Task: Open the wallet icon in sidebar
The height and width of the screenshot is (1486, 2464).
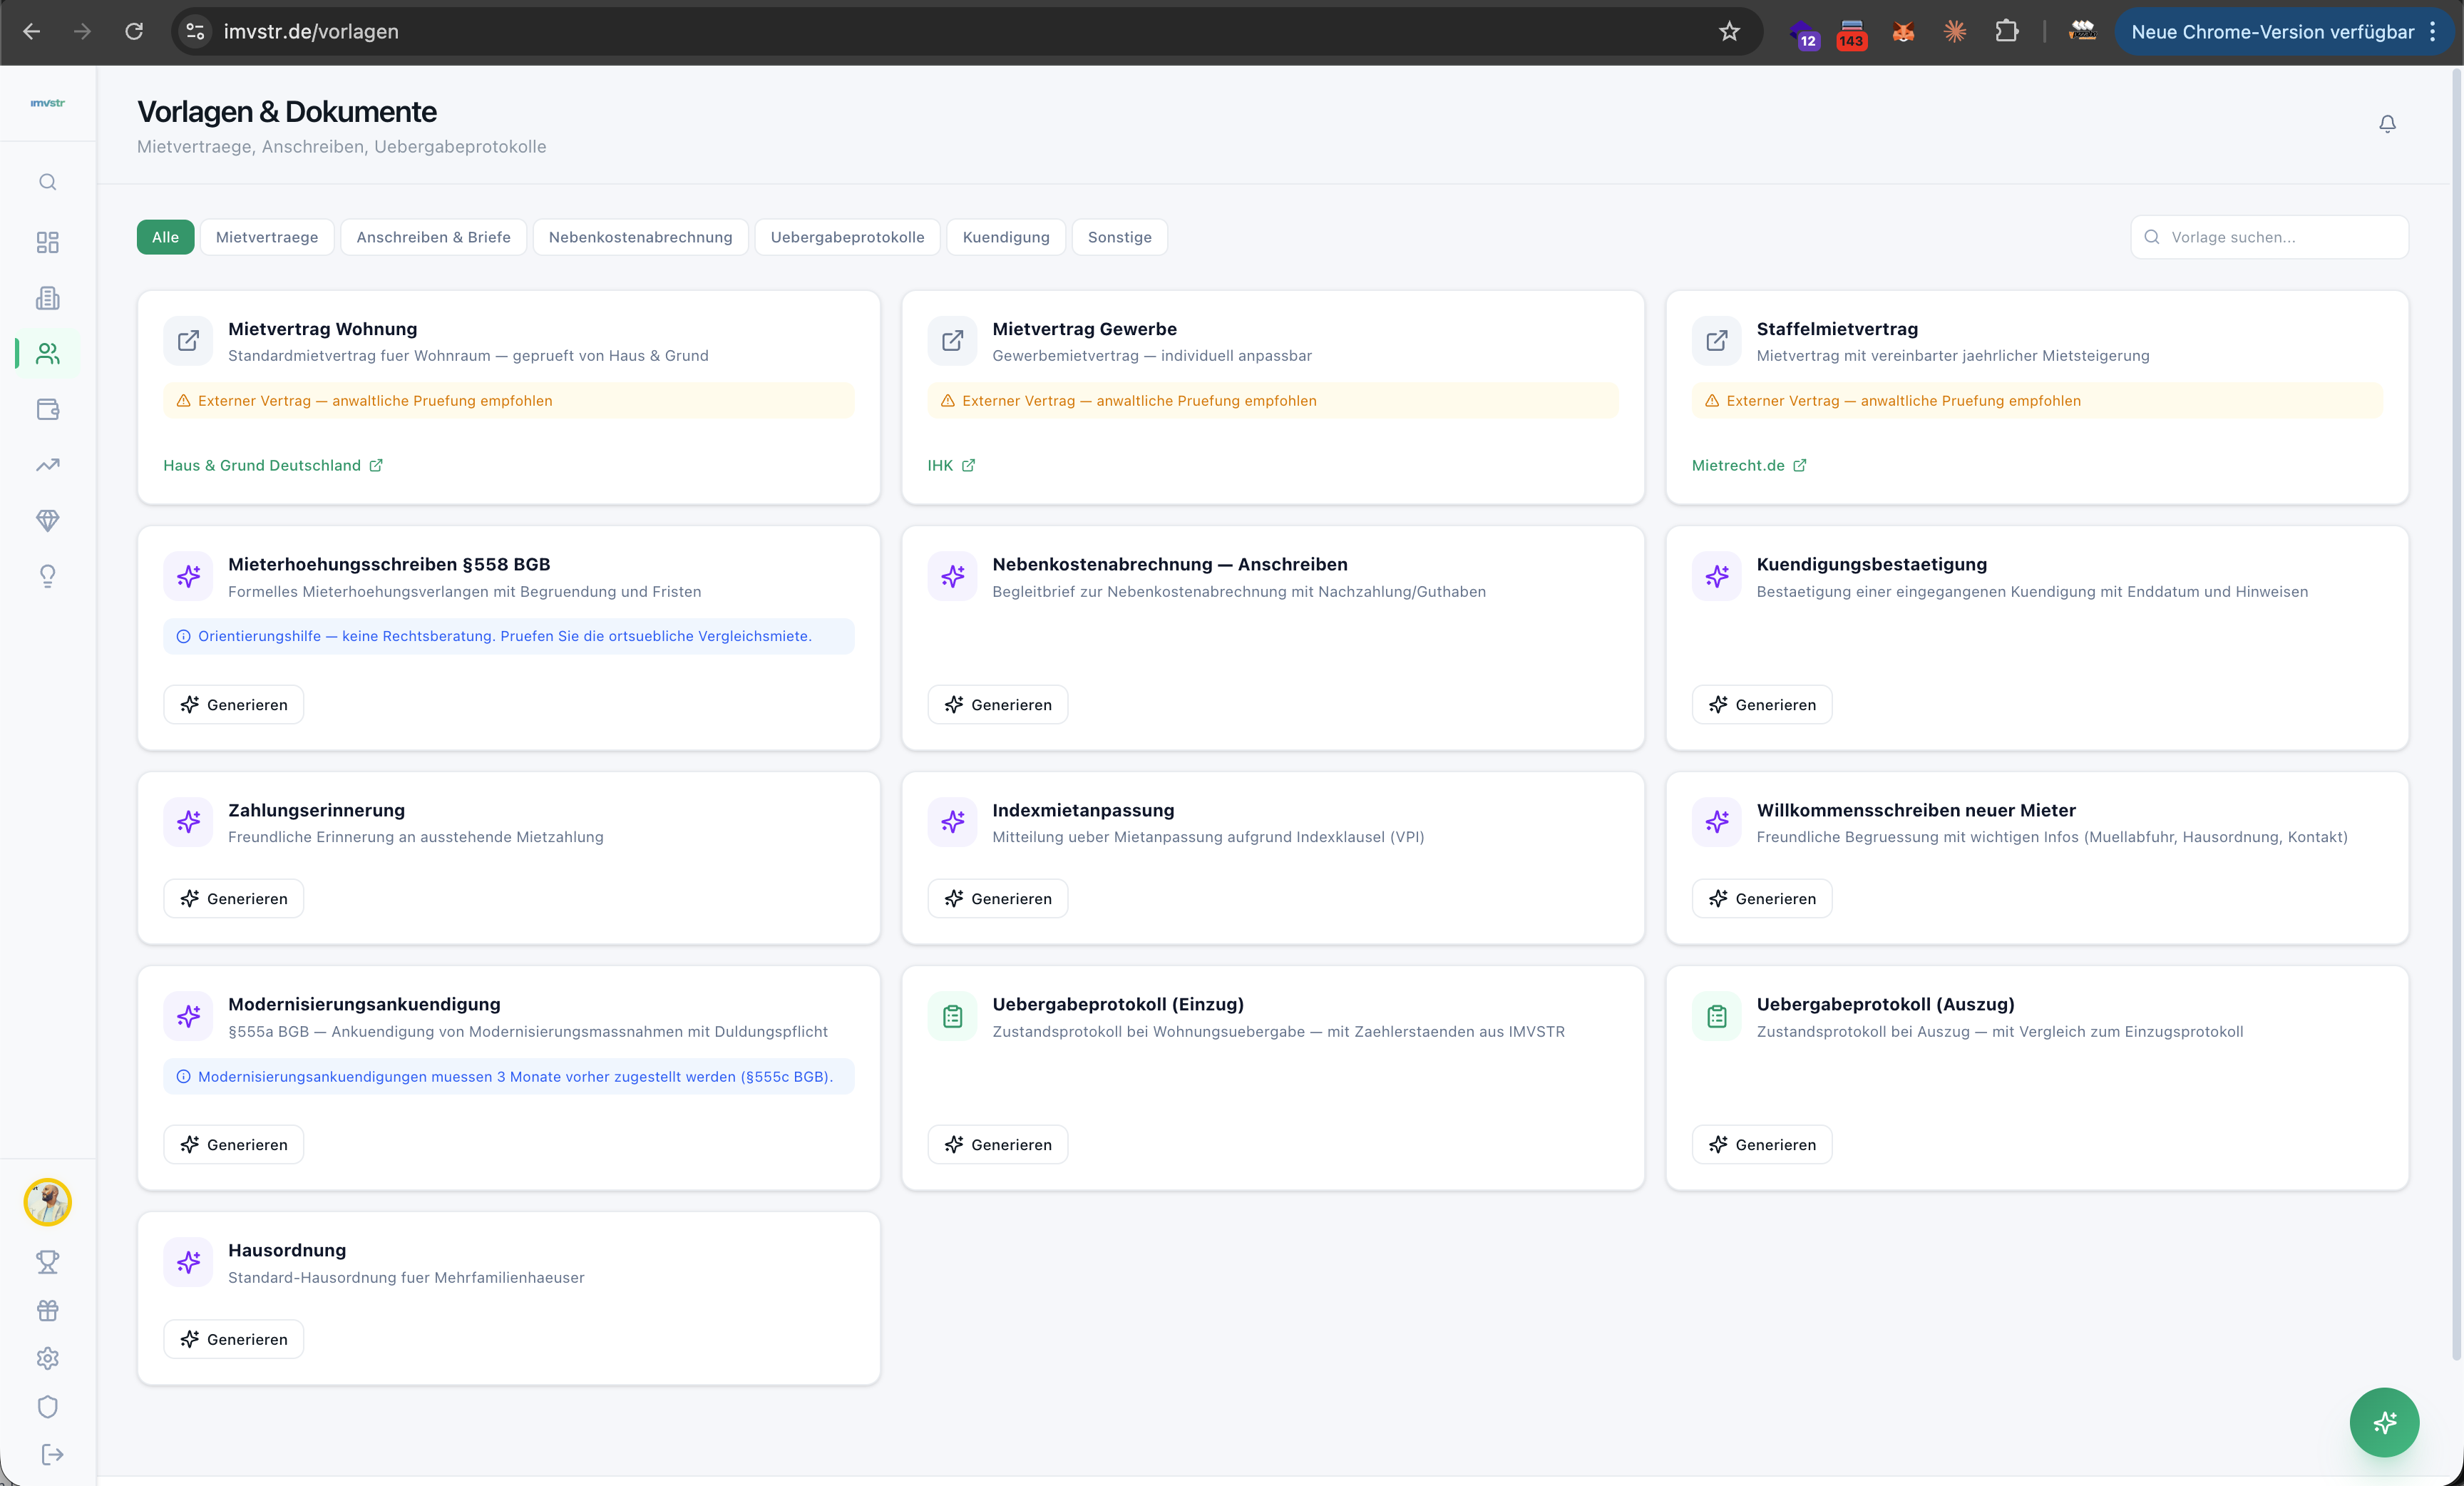Action: pos(47,409)
